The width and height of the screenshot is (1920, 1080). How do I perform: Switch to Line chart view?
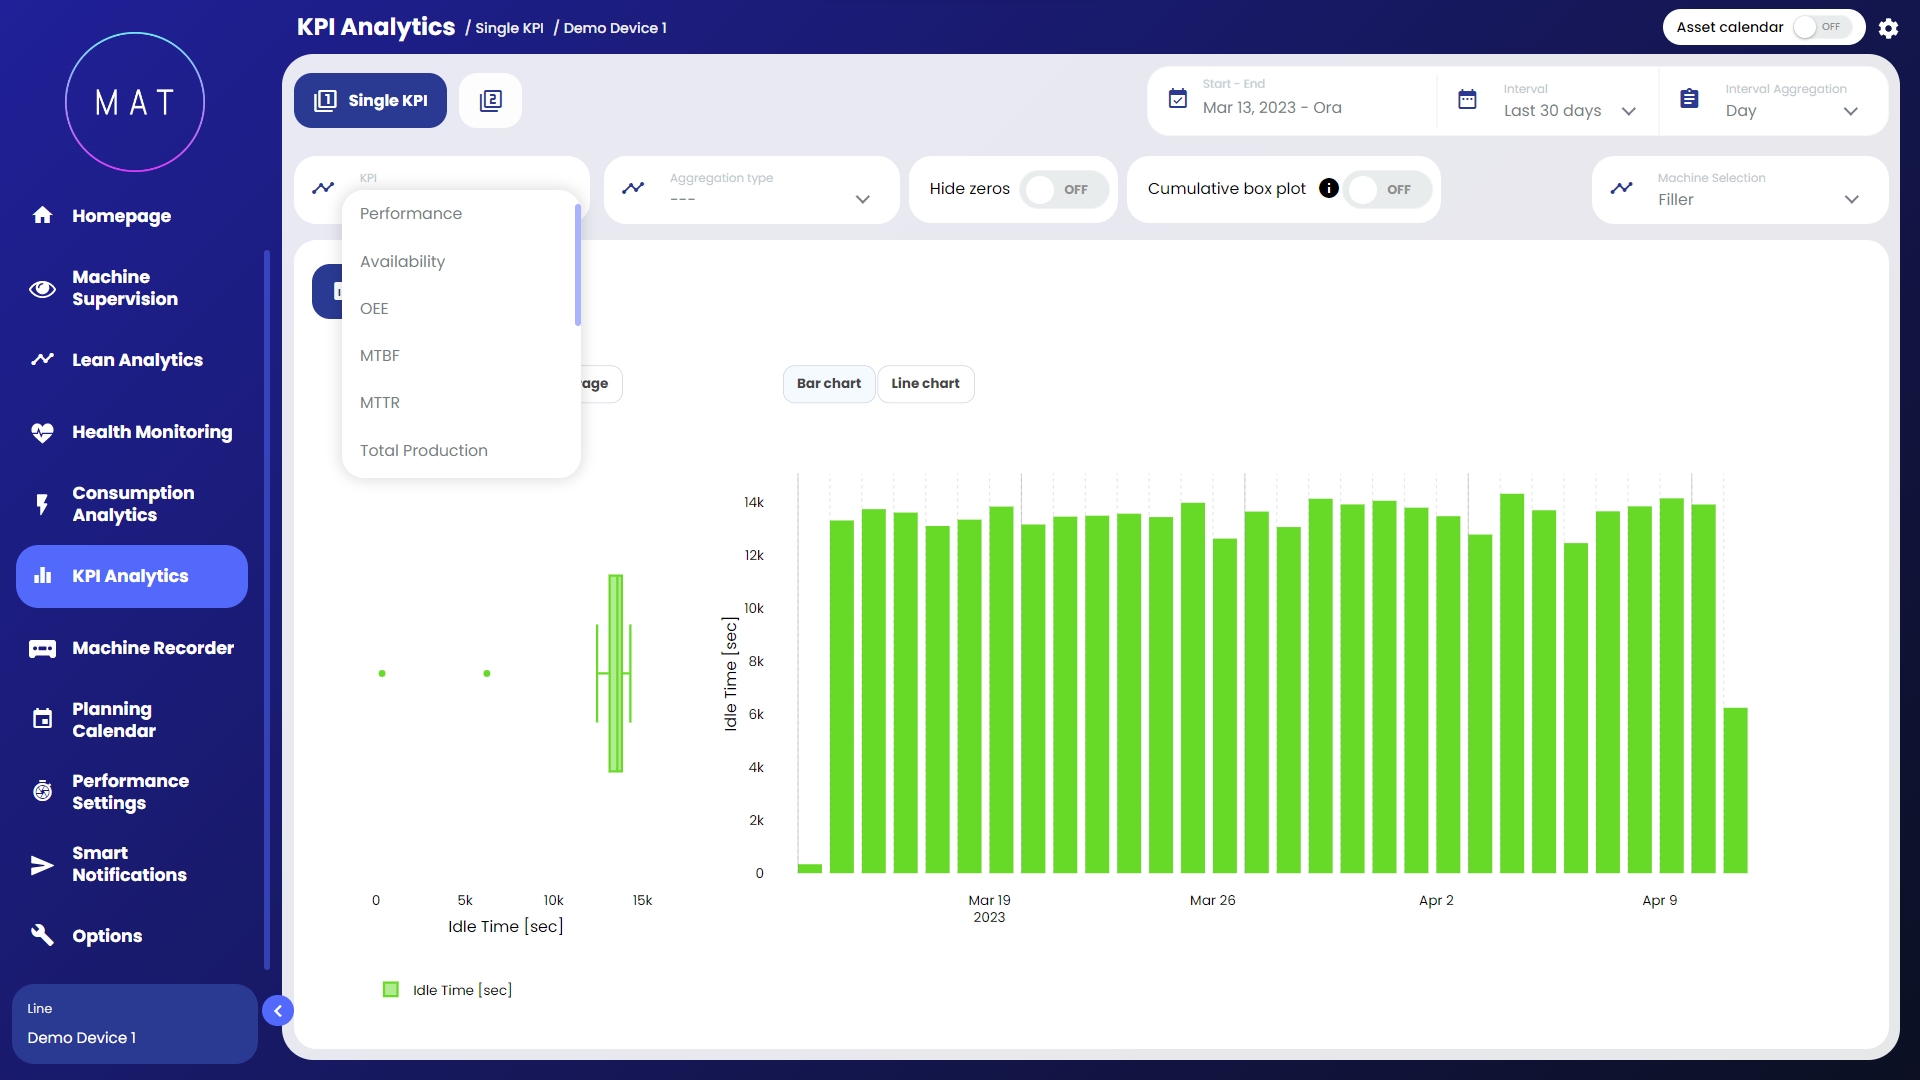[x=925, y=383]
